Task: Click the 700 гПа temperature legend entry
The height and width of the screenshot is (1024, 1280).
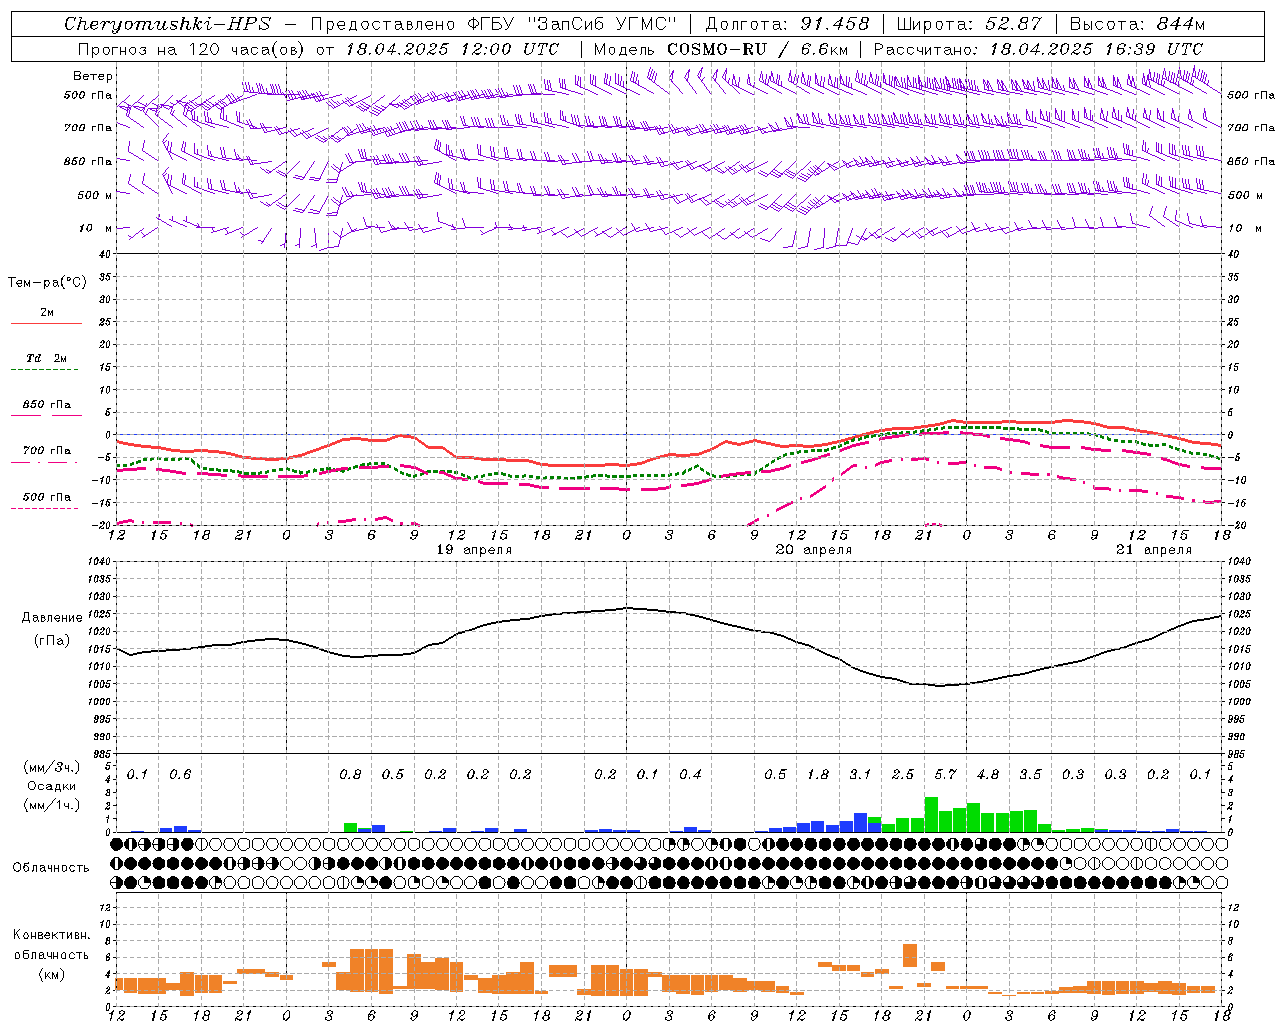Action: coord(46,451)
